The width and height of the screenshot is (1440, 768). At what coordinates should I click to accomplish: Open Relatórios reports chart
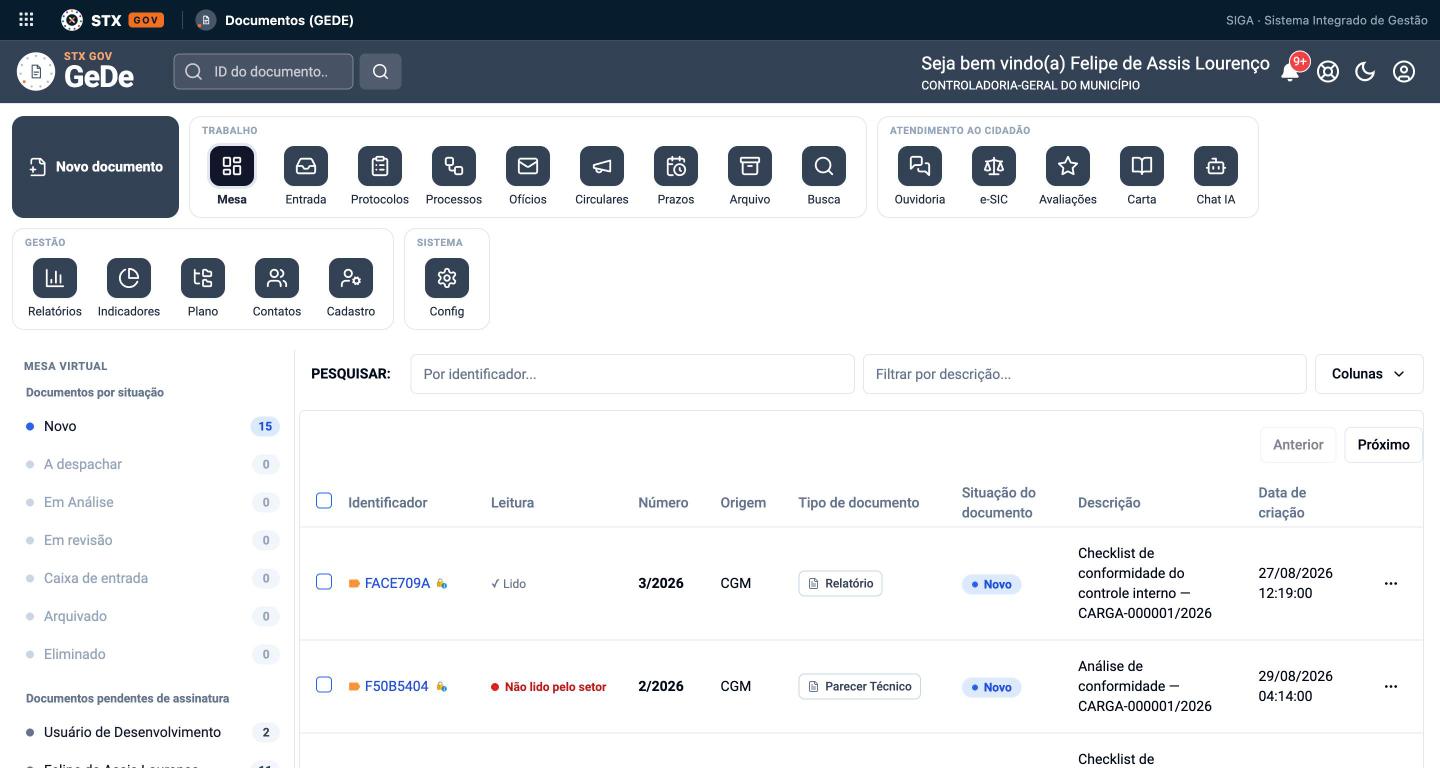click(x=55, y=278)
